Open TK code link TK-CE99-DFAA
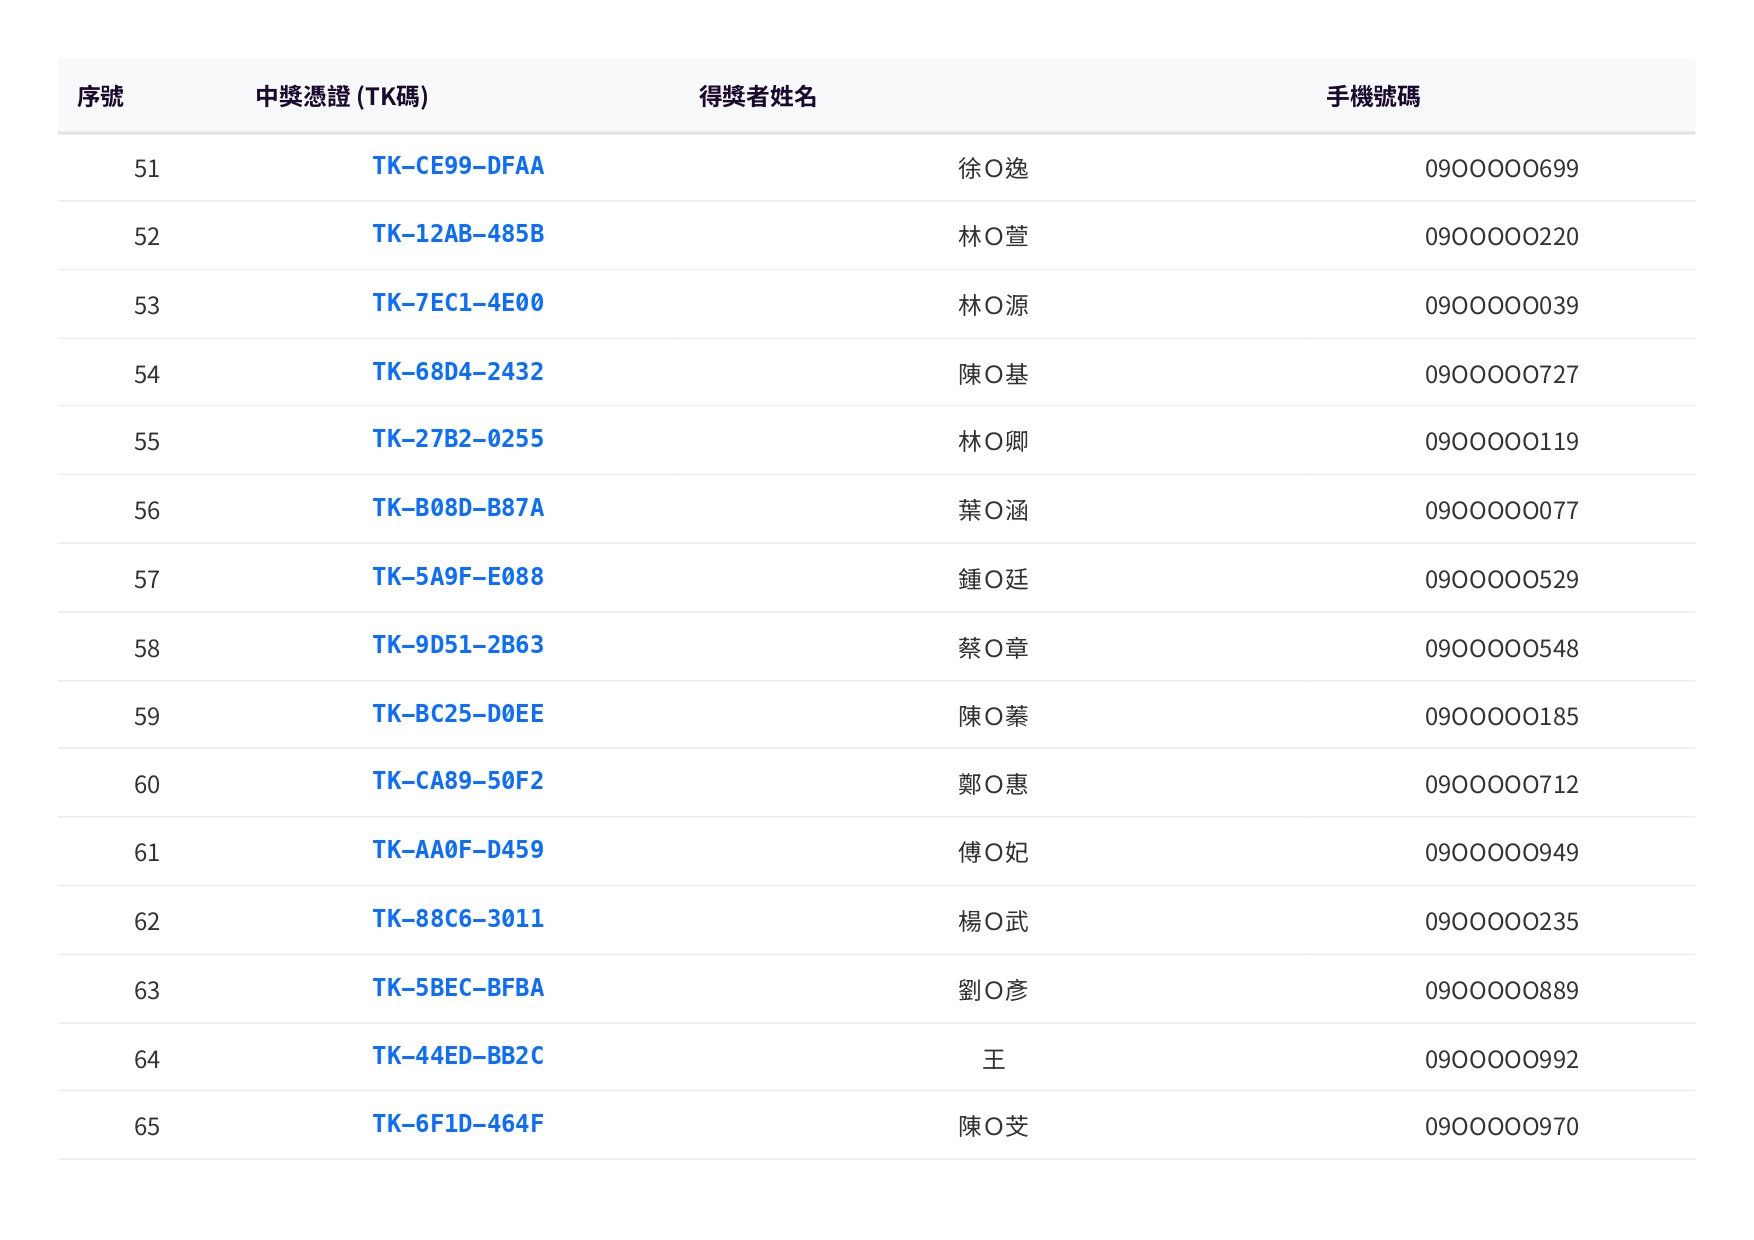Screen dimensions: 1754x1240 tap(458, 166)
